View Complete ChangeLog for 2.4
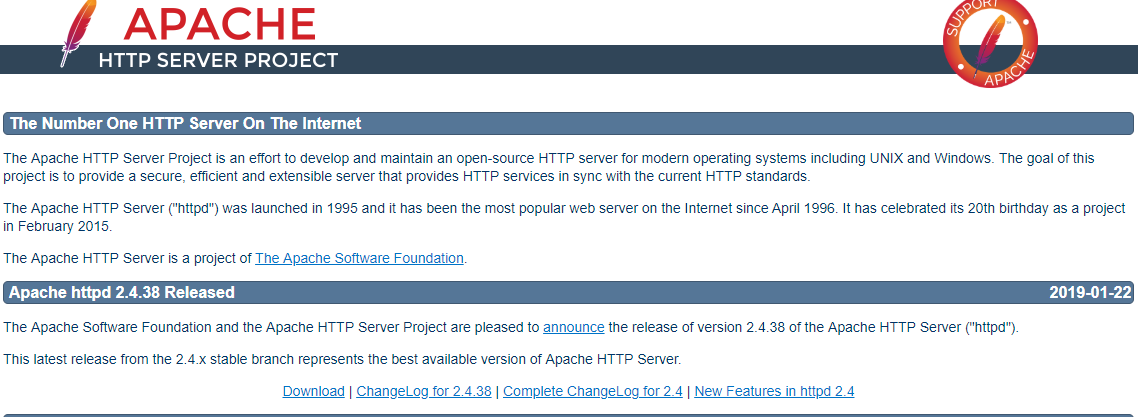The height and width of the screenshot is (417, 1143). (592, 391)
